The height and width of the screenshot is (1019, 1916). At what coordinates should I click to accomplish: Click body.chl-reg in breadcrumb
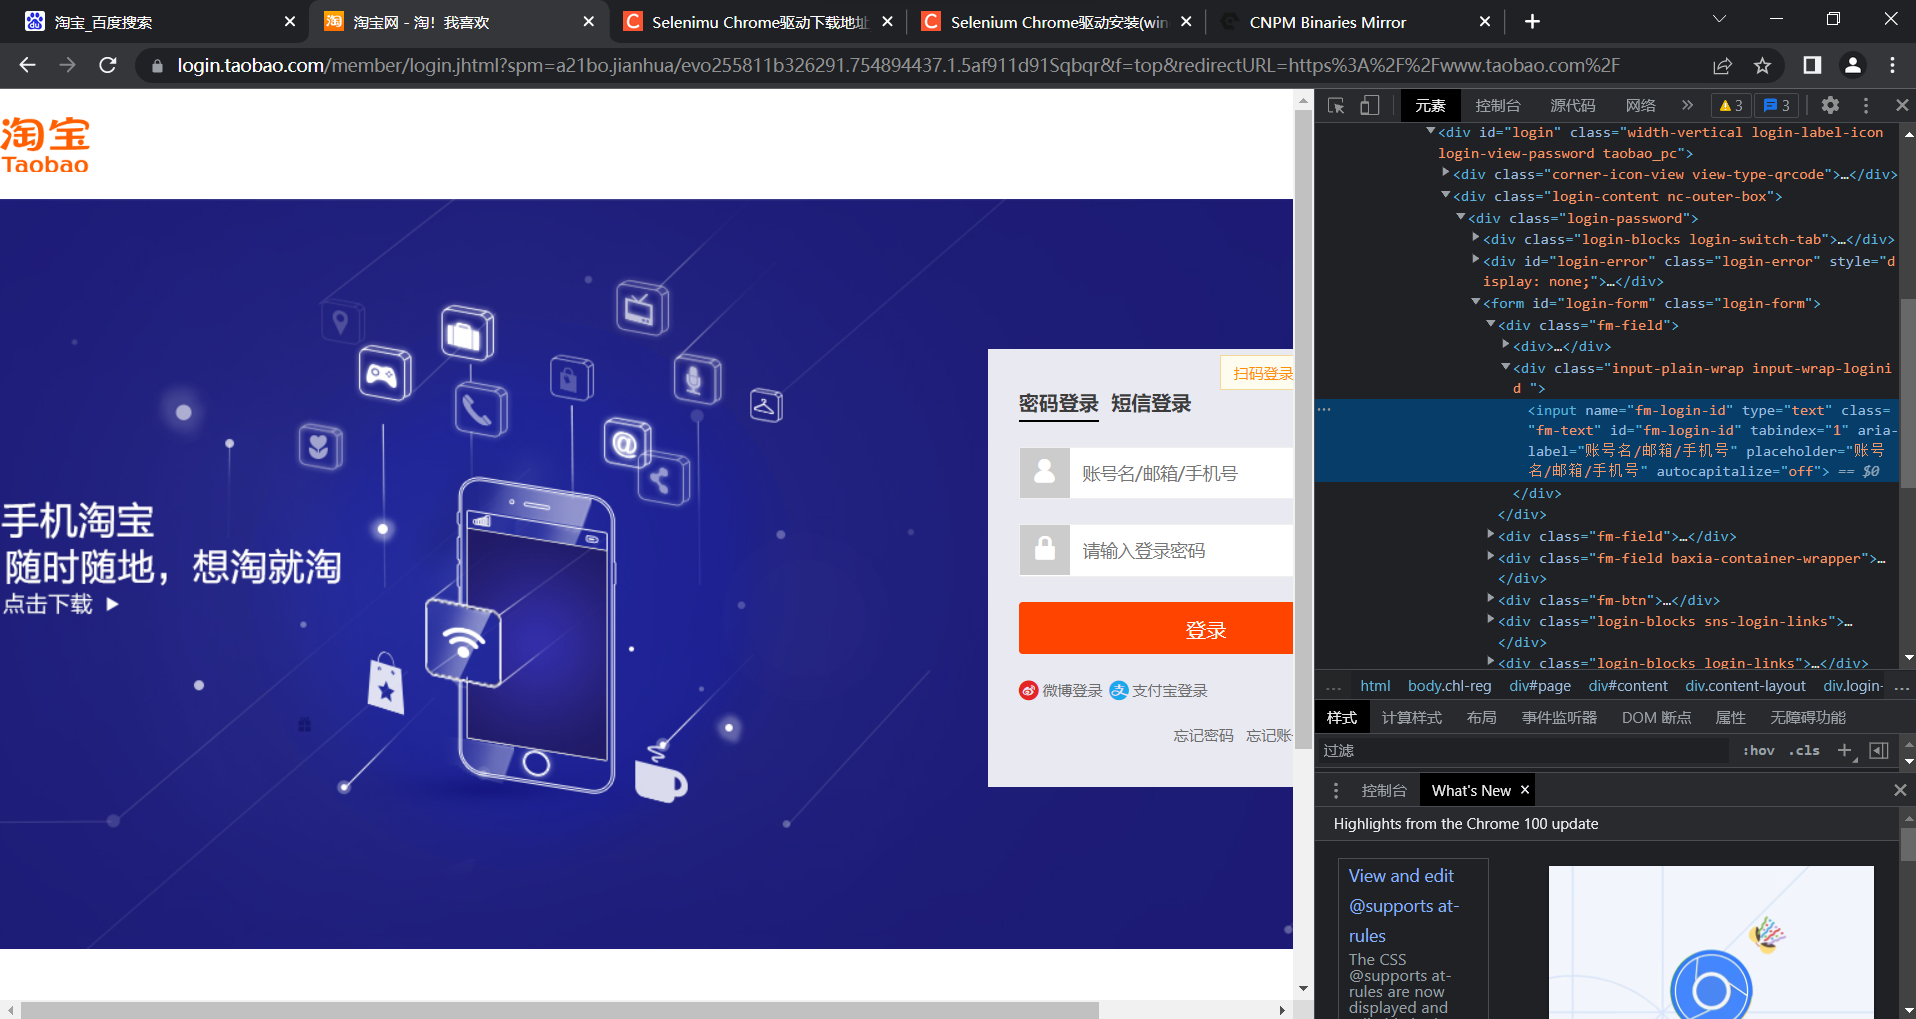click(1449, 686)
